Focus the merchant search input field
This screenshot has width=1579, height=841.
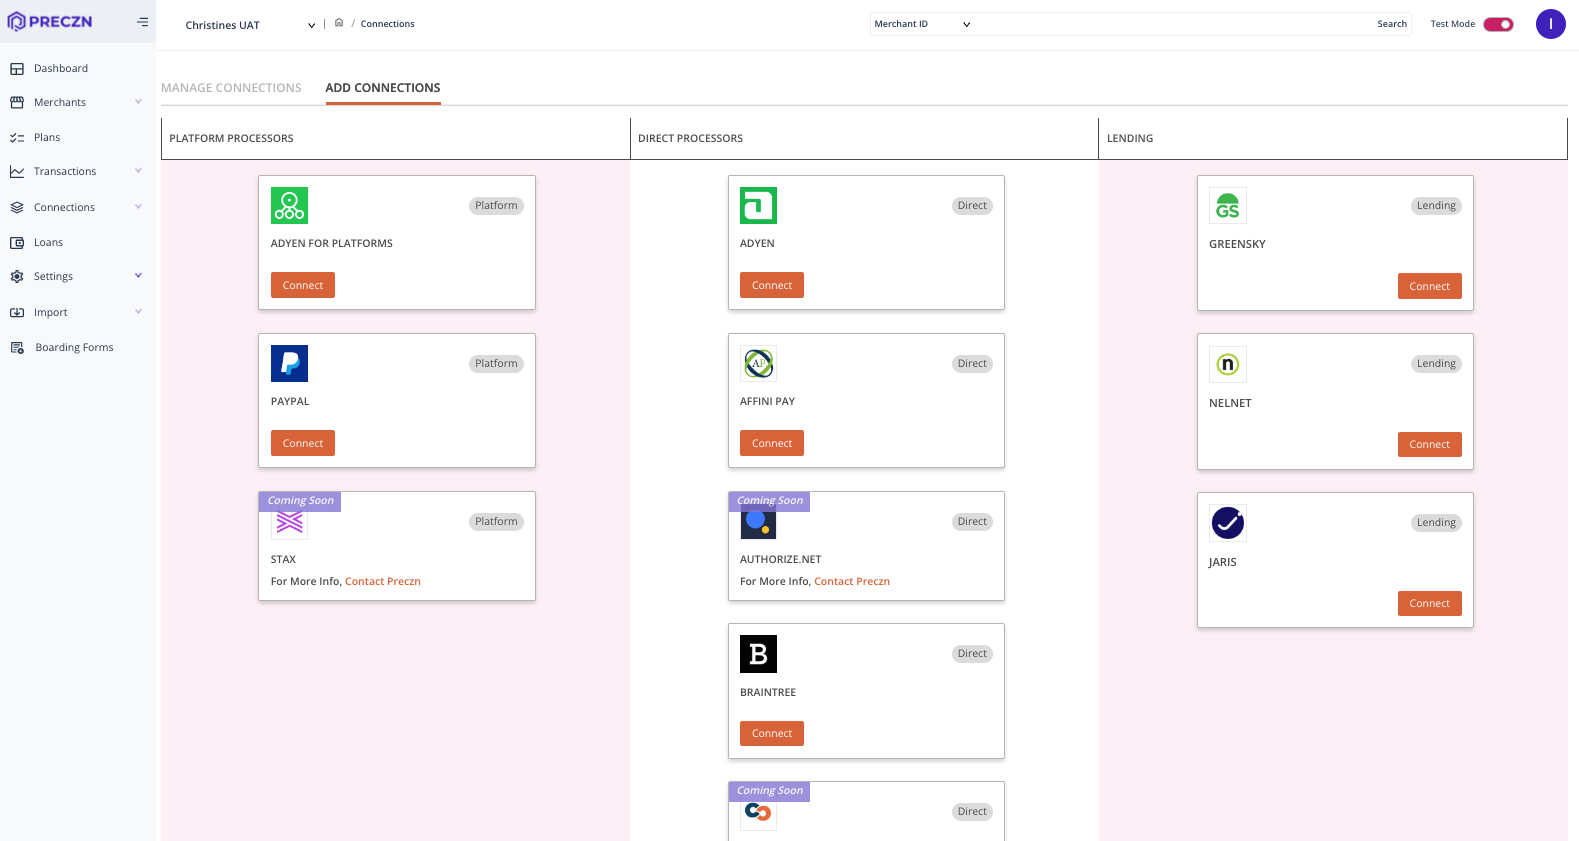tap(1175, 24)
